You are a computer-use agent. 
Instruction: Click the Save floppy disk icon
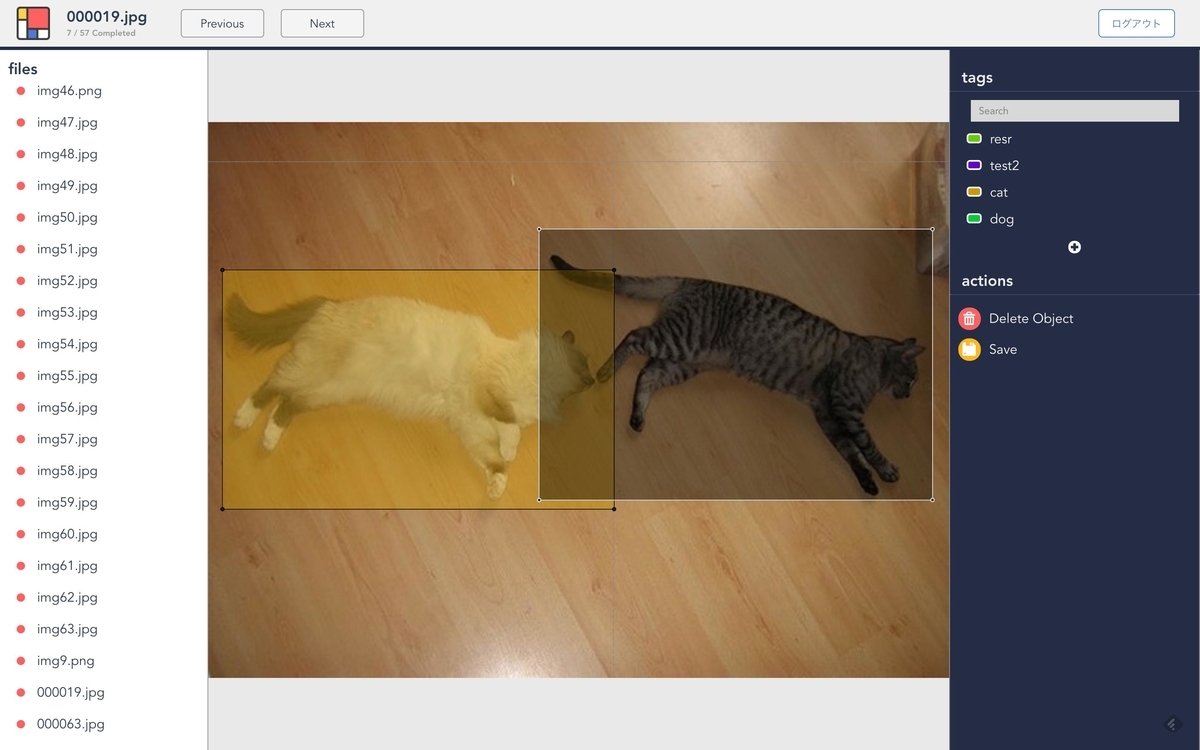point(969,349)
